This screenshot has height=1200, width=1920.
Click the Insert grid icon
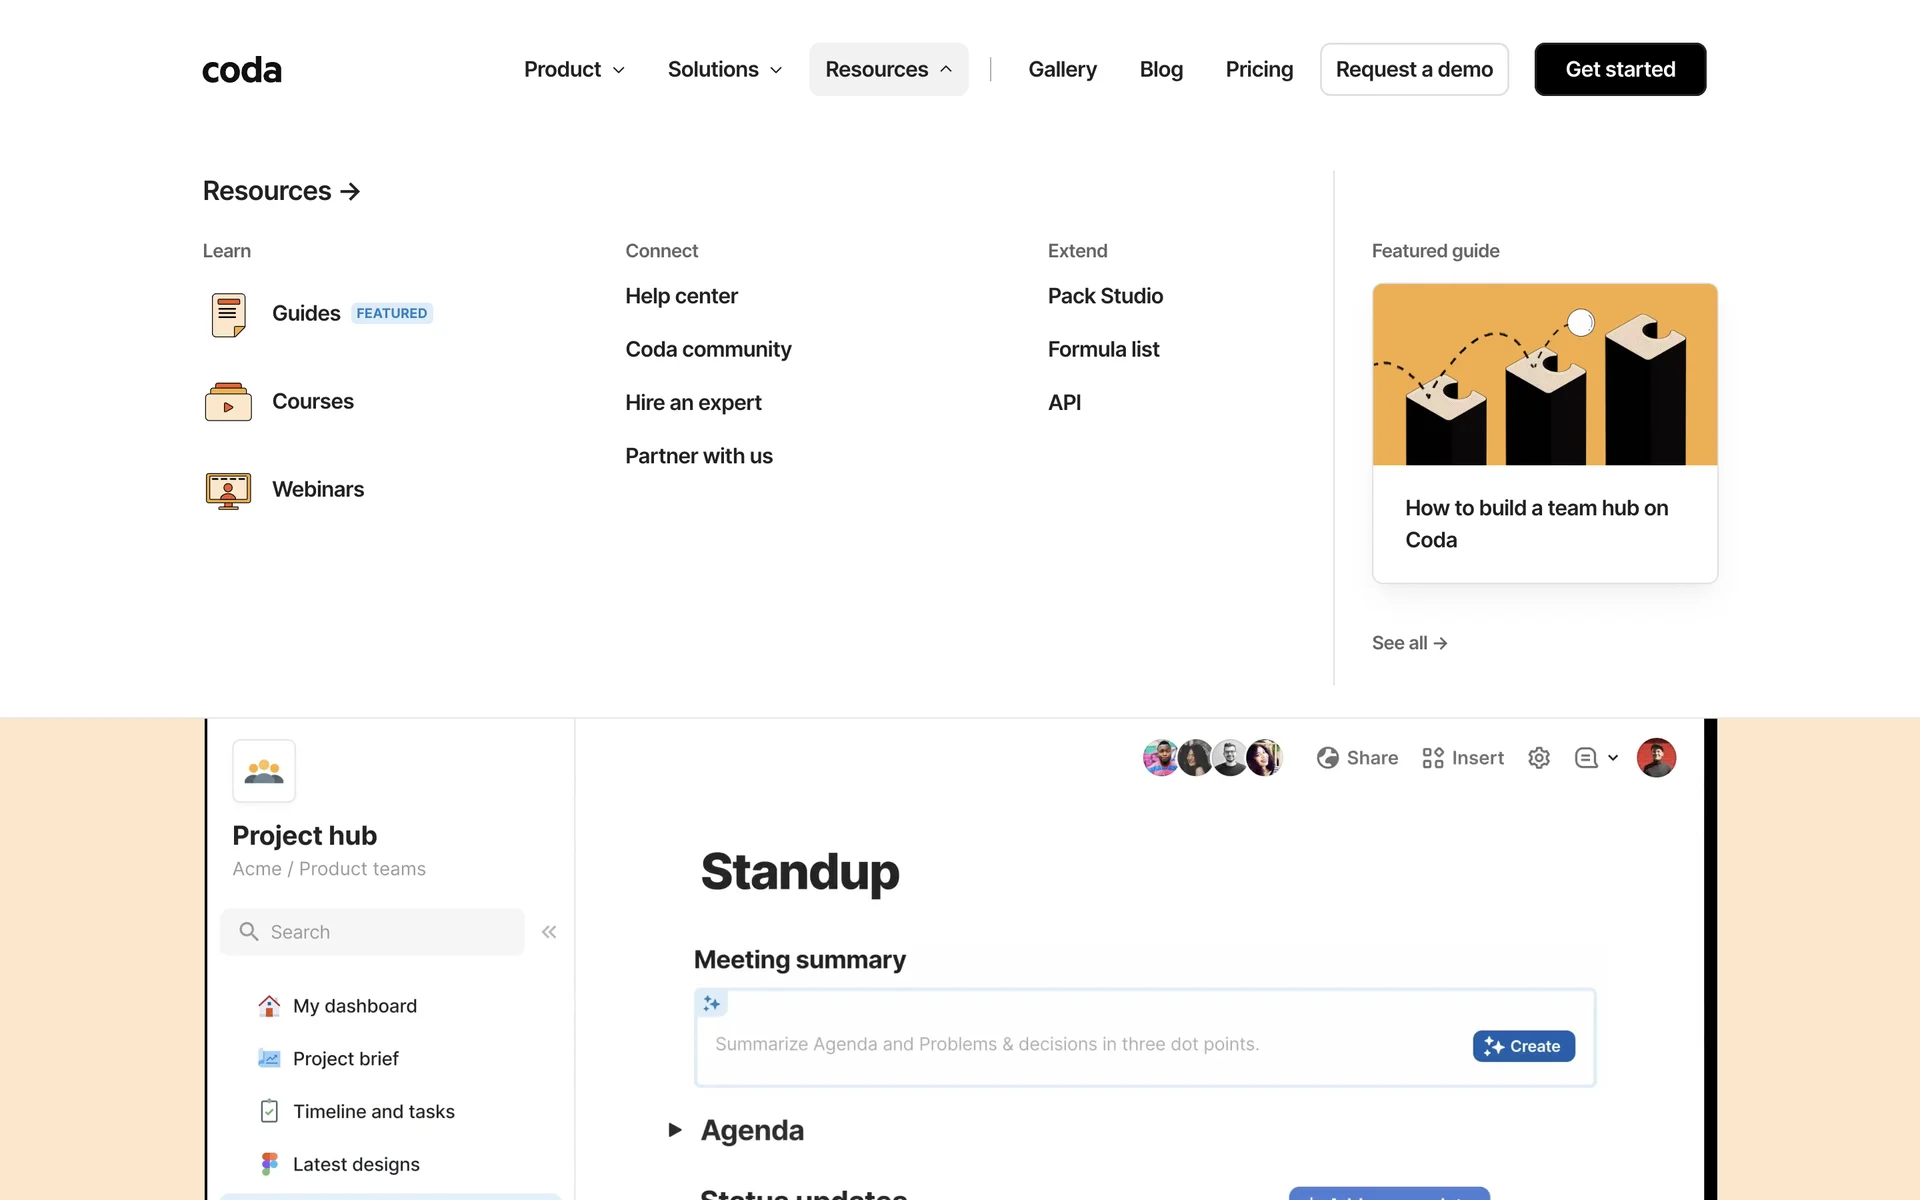pyautogui.click(x=1433, y=758)
